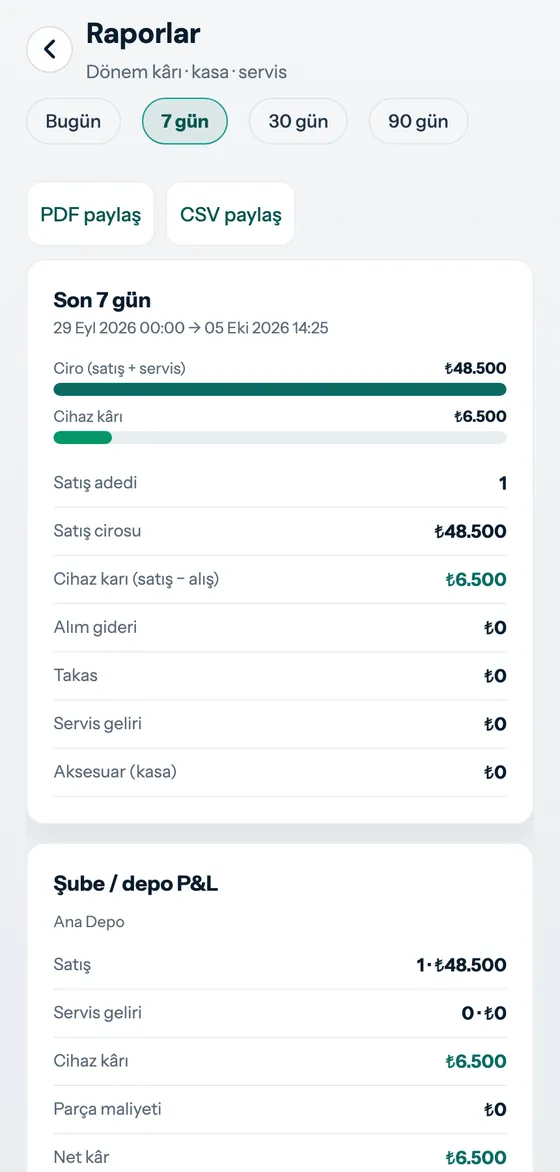Switch to the 30 gün filter
The width and height of the screenshot is (560, 1172).
(x=298, y=121)
